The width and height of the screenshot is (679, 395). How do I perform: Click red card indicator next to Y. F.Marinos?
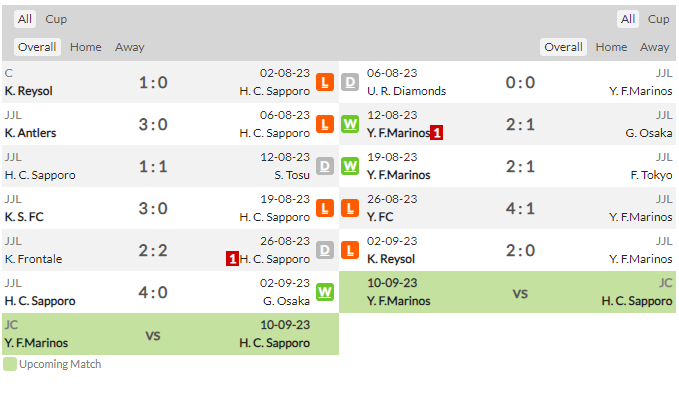[436, 133]
